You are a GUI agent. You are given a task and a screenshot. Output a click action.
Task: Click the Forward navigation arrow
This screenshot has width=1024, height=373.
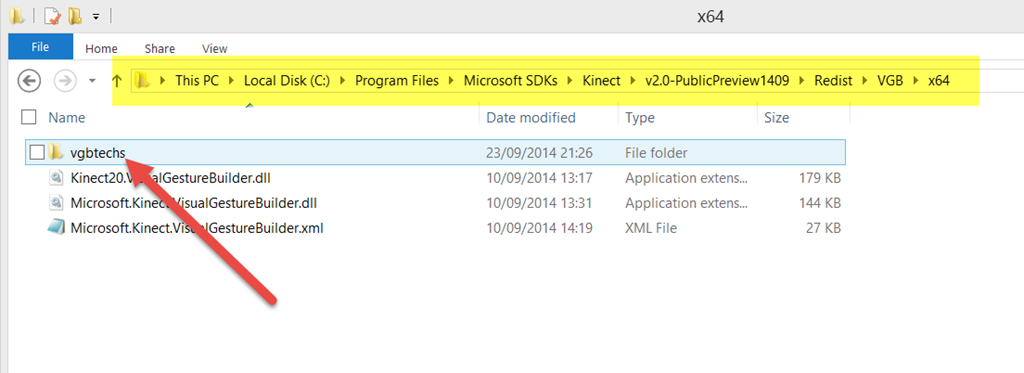tap(65, 81)
